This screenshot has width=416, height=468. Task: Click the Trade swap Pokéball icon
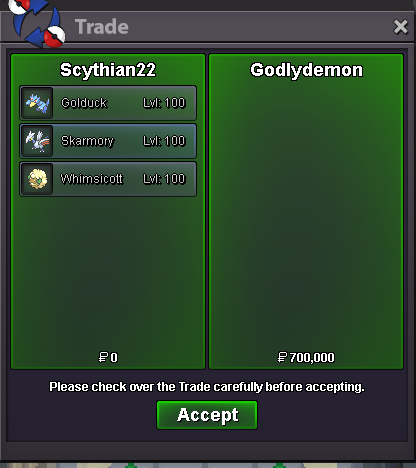[x=37, y=23]
